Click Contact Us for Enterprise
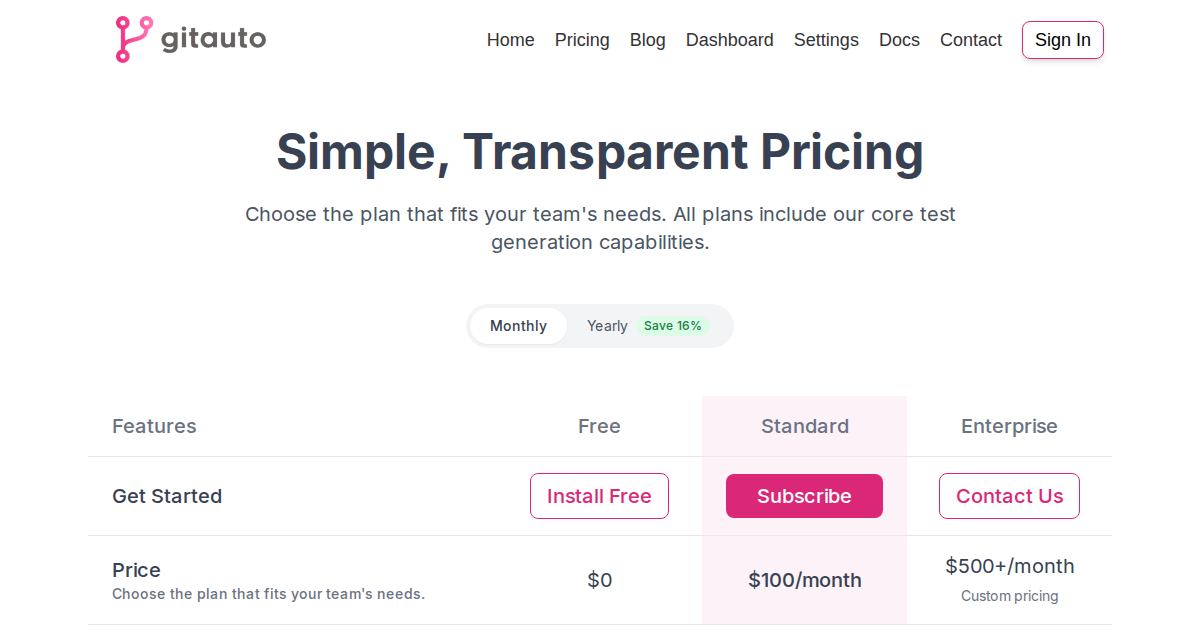Viewport: 1200px width, 630px height. [1009, 496]
